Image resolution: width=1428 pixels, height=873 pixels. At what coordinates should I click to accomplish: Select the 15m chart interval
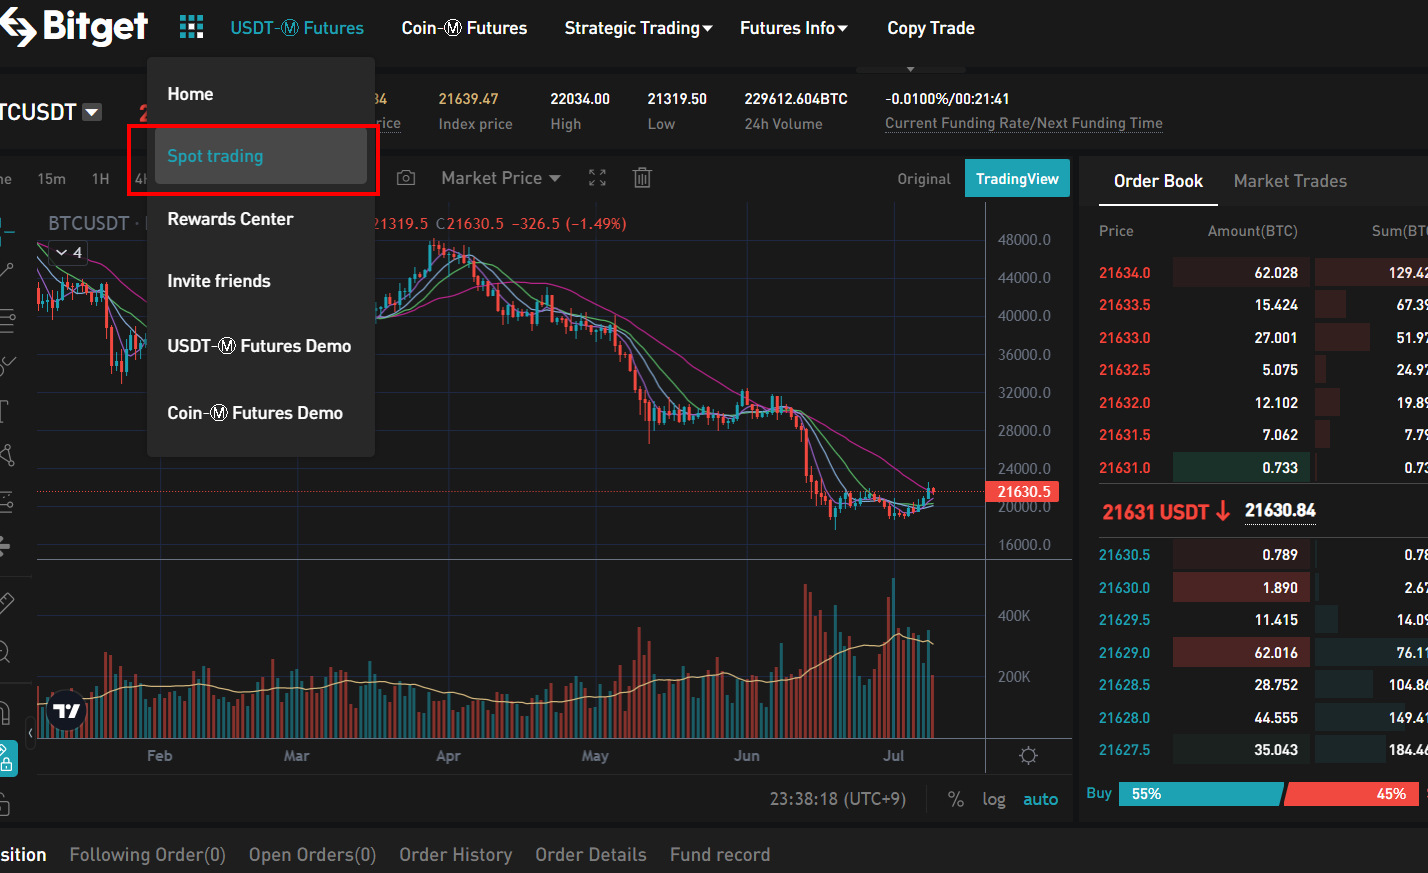pos(51,179)
